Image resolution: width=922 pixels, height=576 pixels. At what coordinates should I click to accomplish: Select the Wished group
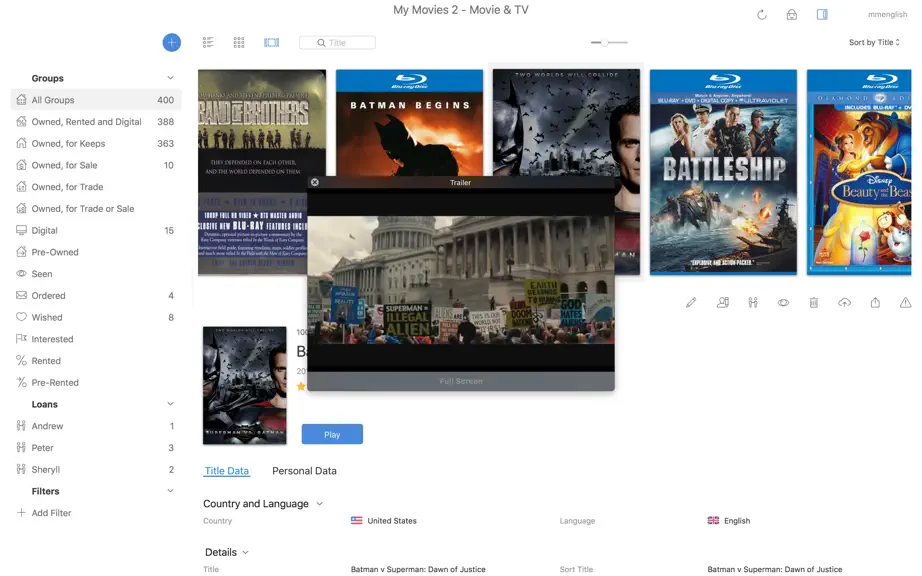(96, 317)
